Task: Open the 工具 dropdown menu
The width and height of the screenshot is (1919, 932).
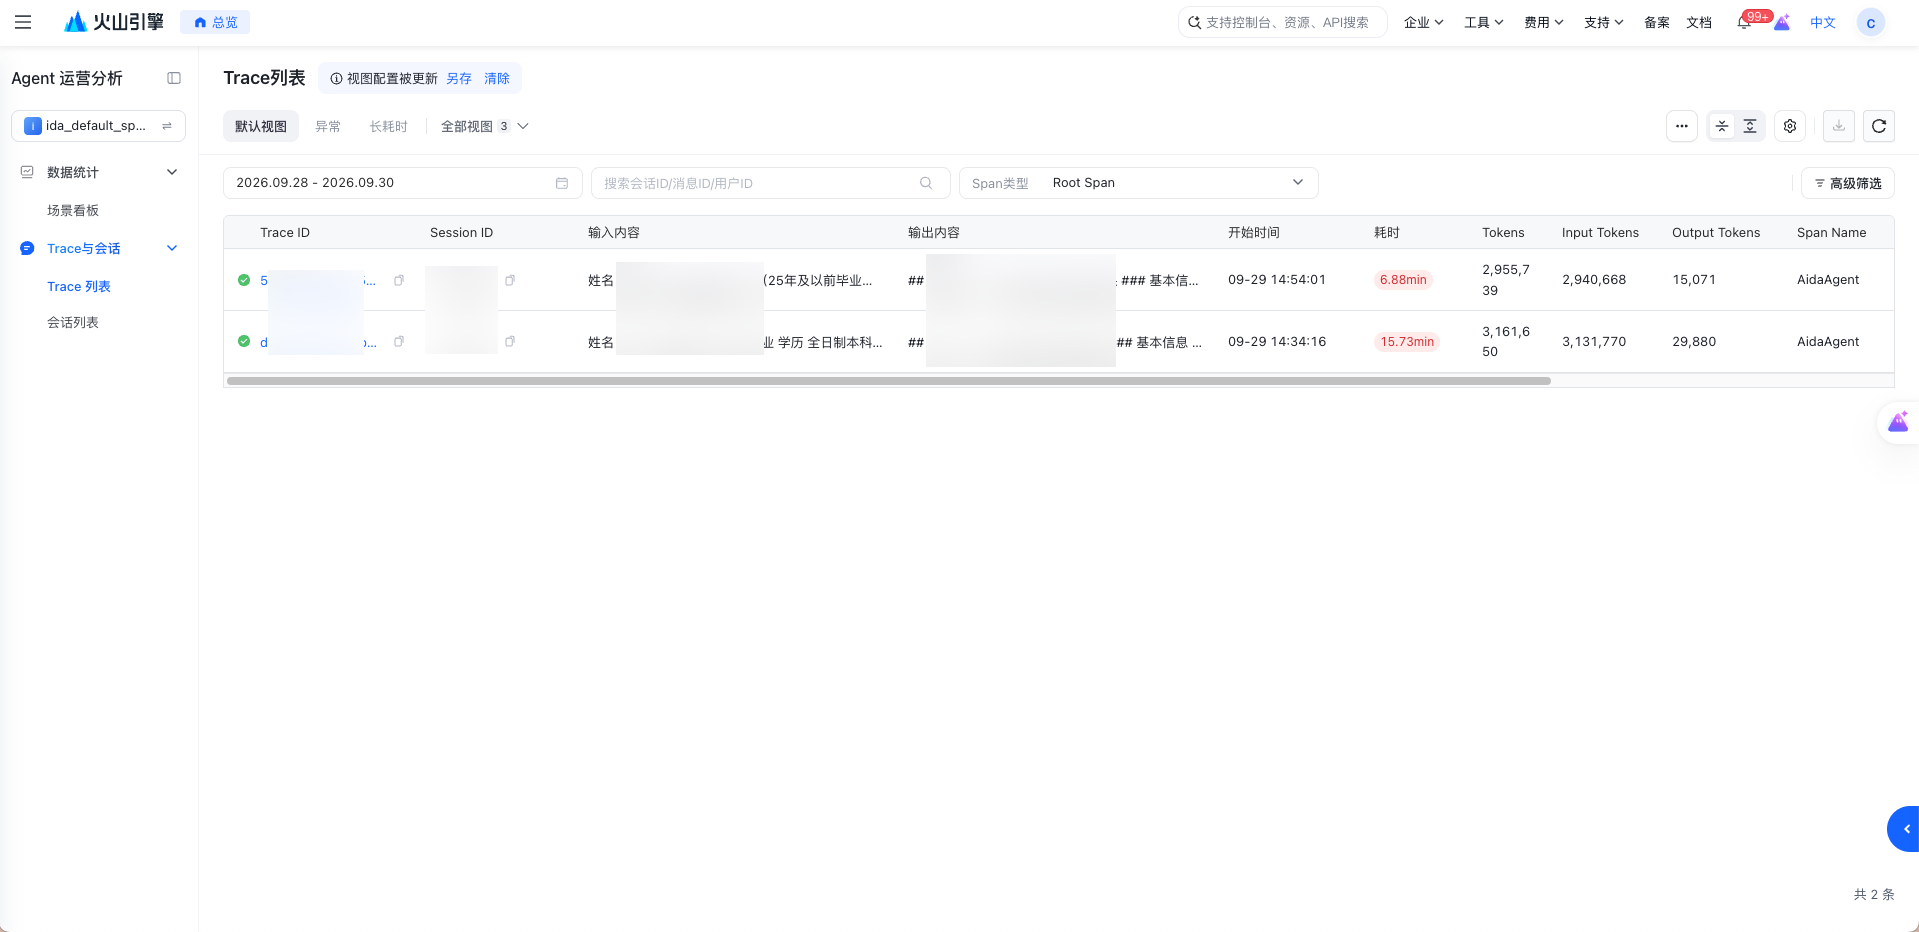Action: [1484, 22]
